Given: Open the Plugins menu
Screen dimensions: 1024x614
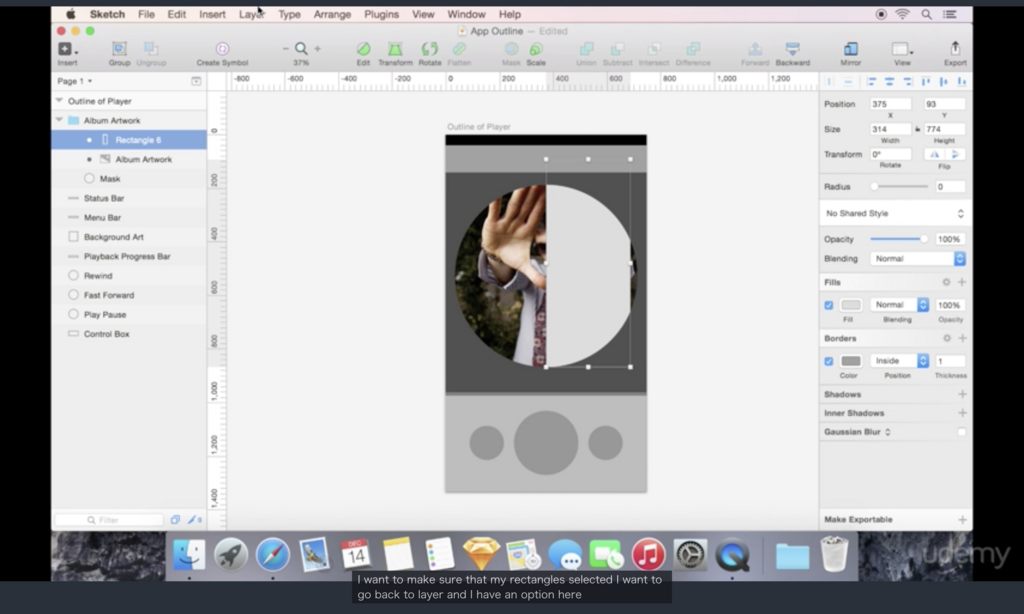Looking at the screenshot, I should click(x=381, y=14).
